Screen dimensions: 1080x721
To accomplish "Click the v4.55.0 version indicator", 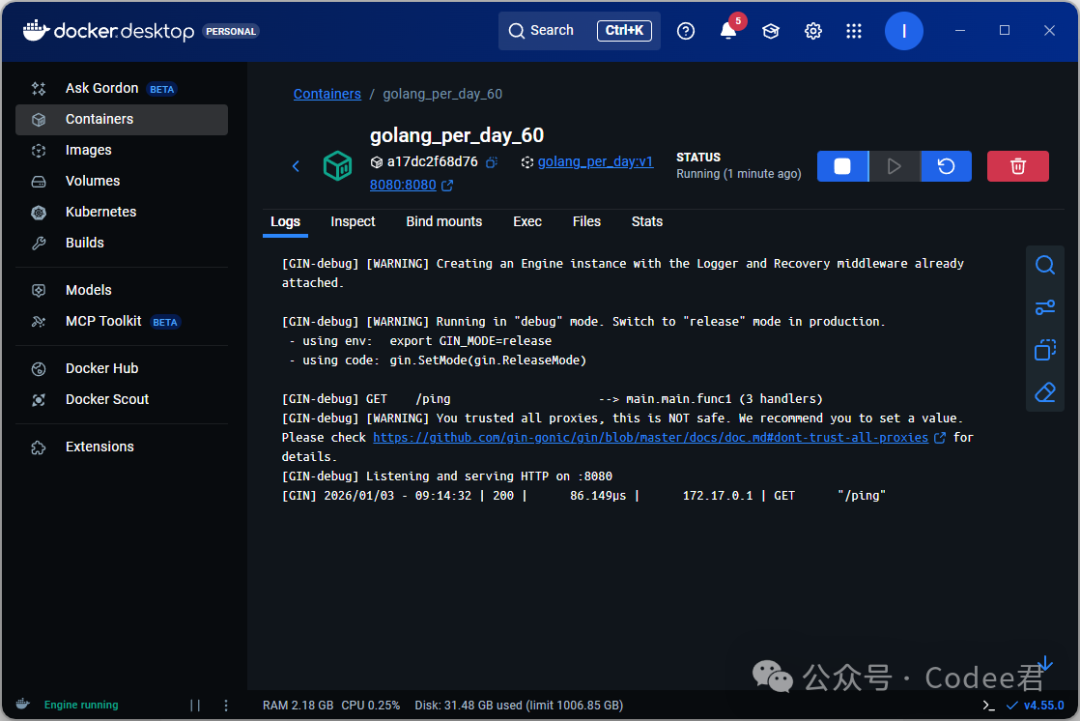I will (x=1035, y=705).
